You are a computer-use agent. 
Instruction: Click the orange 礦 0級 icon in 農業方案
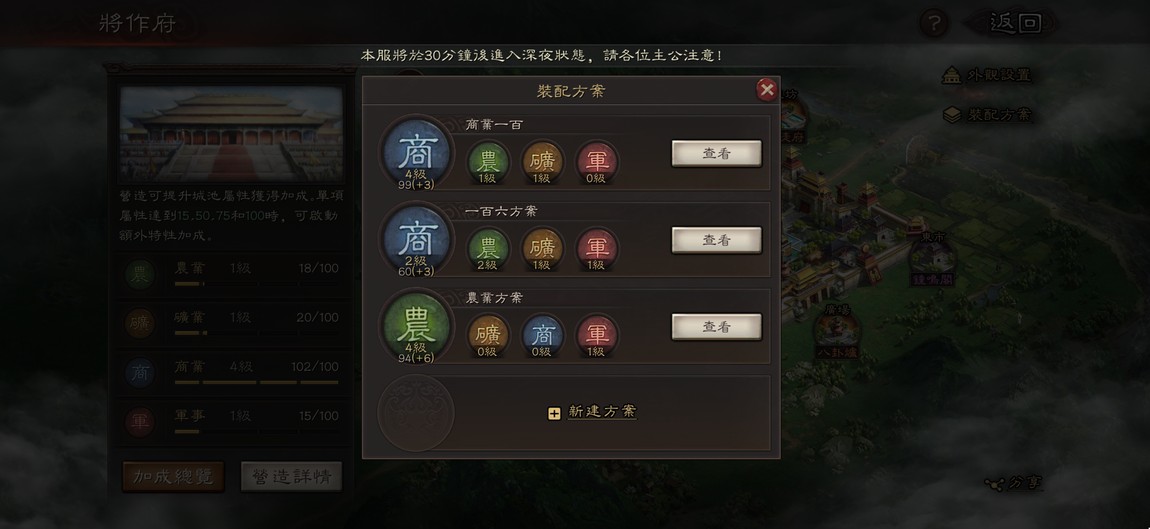[x=488, y=335]
